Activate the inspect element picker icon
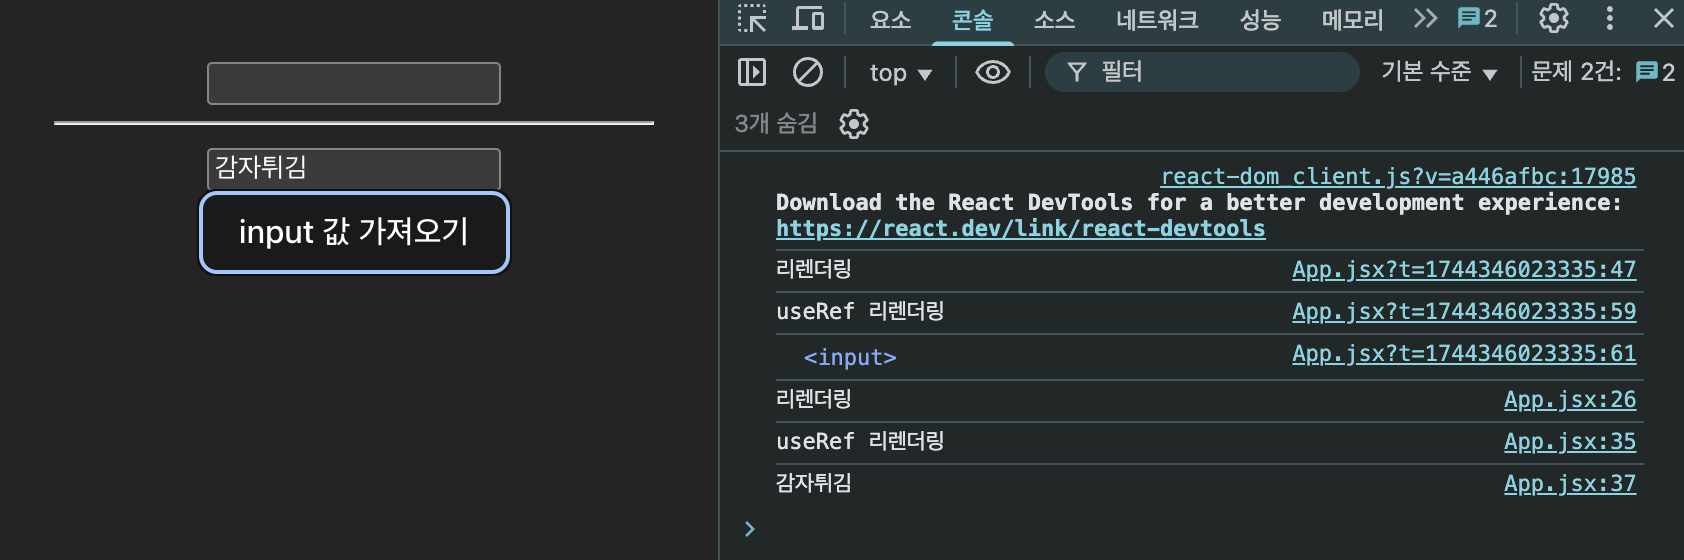The width and height of the screenshot is (1684, 560). coord(752,19)
